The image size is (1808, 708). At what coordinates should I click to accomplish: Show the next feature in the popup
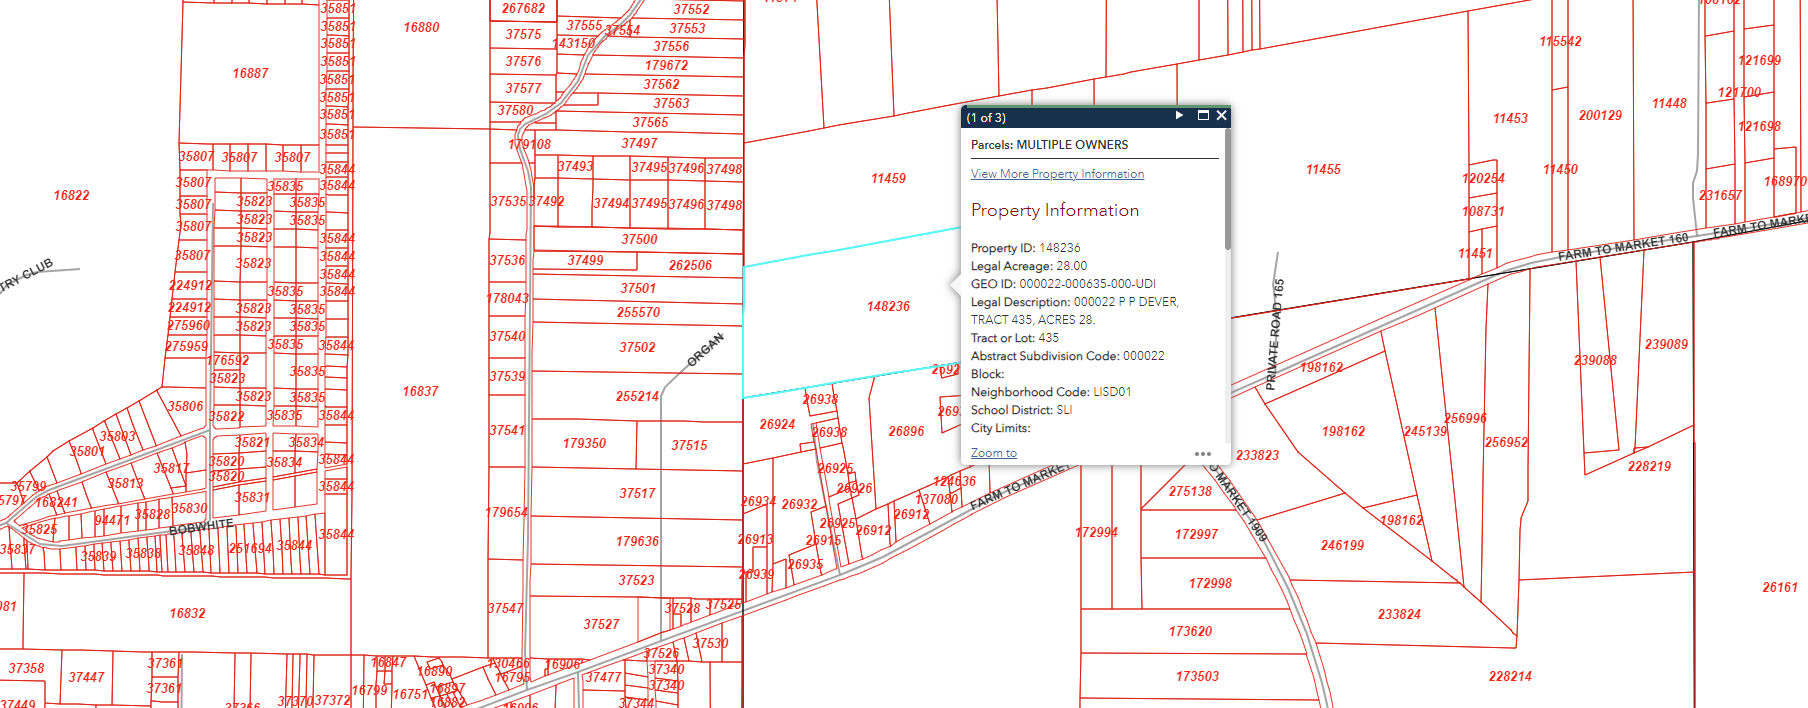tap(1179, 116)
